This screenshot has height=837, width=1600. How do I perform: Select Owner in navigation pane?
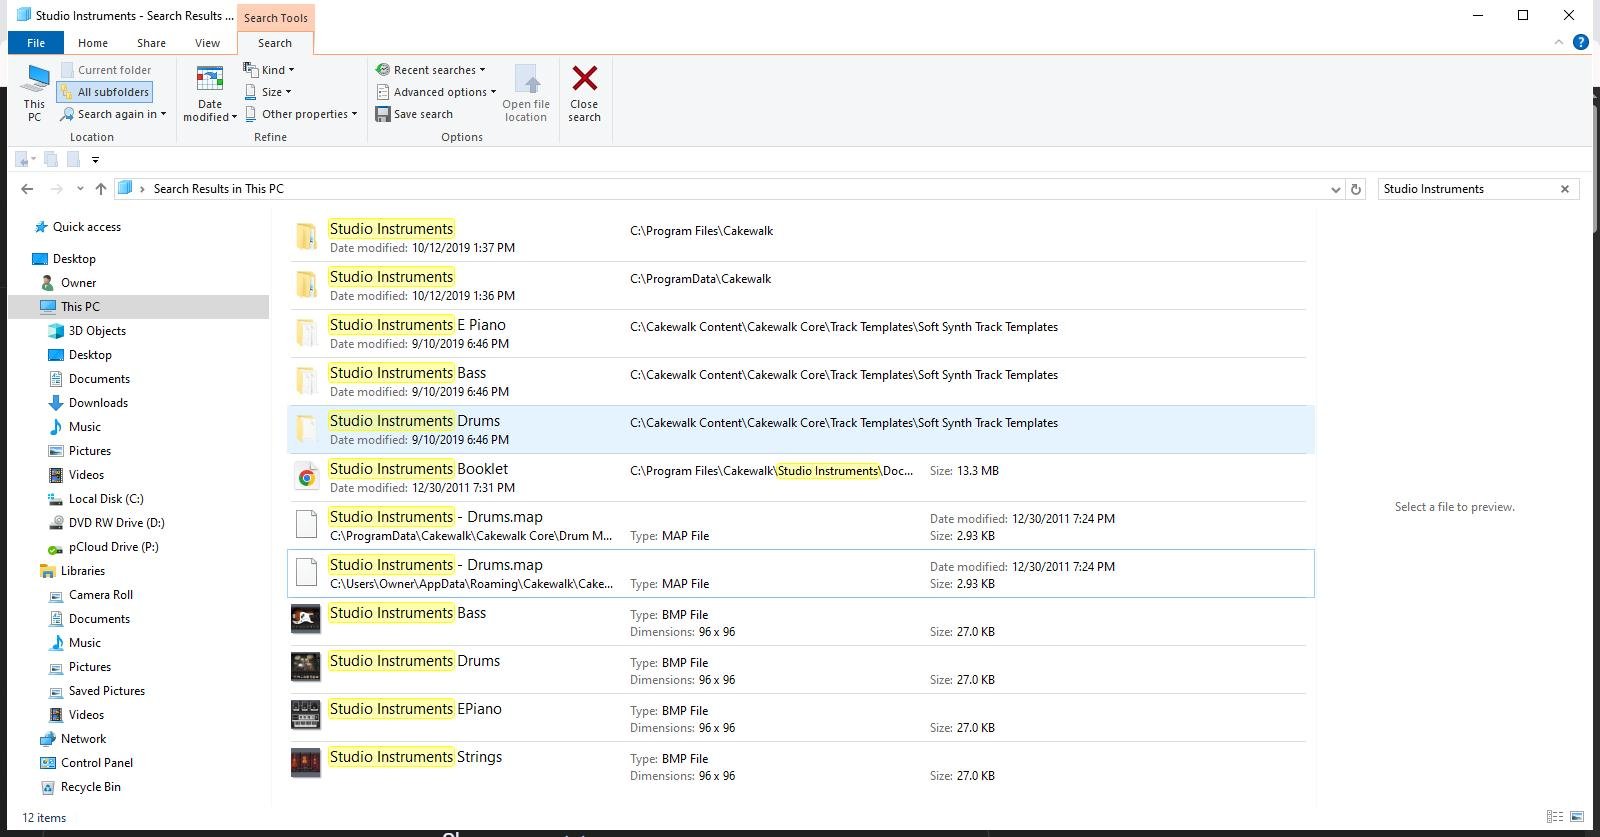click(69, 283)
